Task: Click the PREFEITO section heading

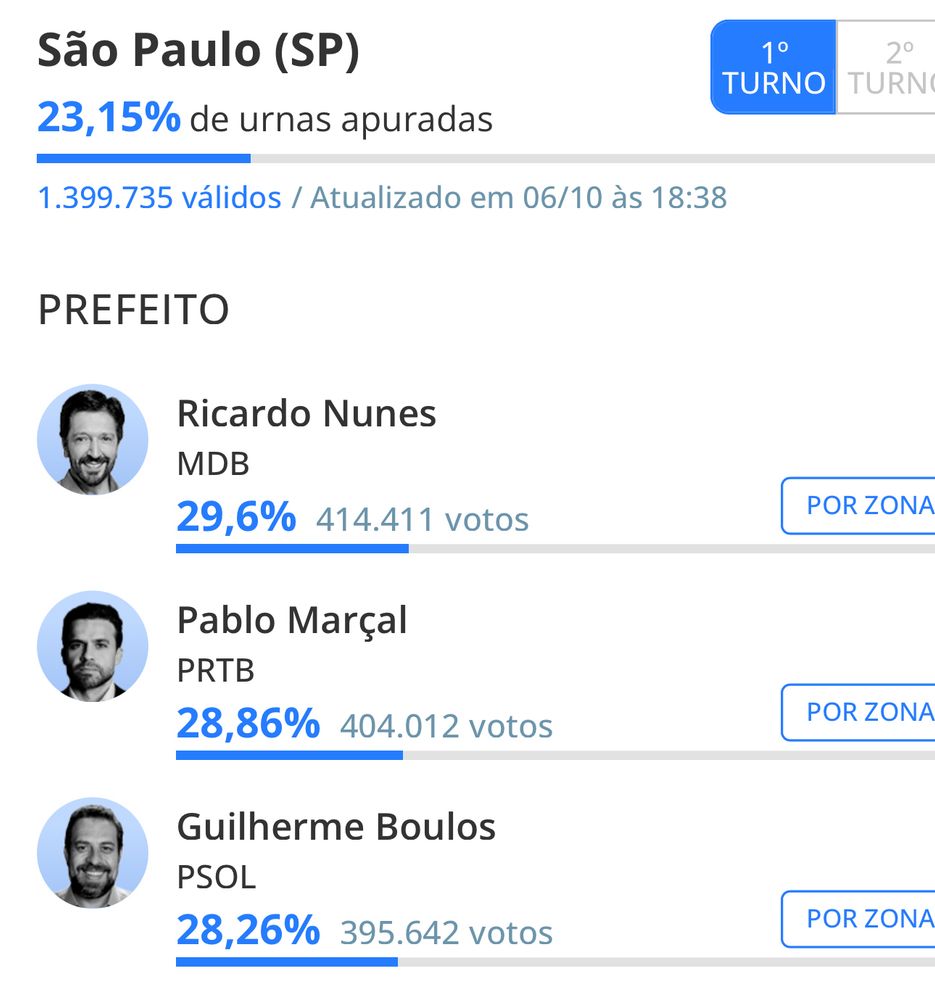Action: (133, 310)
